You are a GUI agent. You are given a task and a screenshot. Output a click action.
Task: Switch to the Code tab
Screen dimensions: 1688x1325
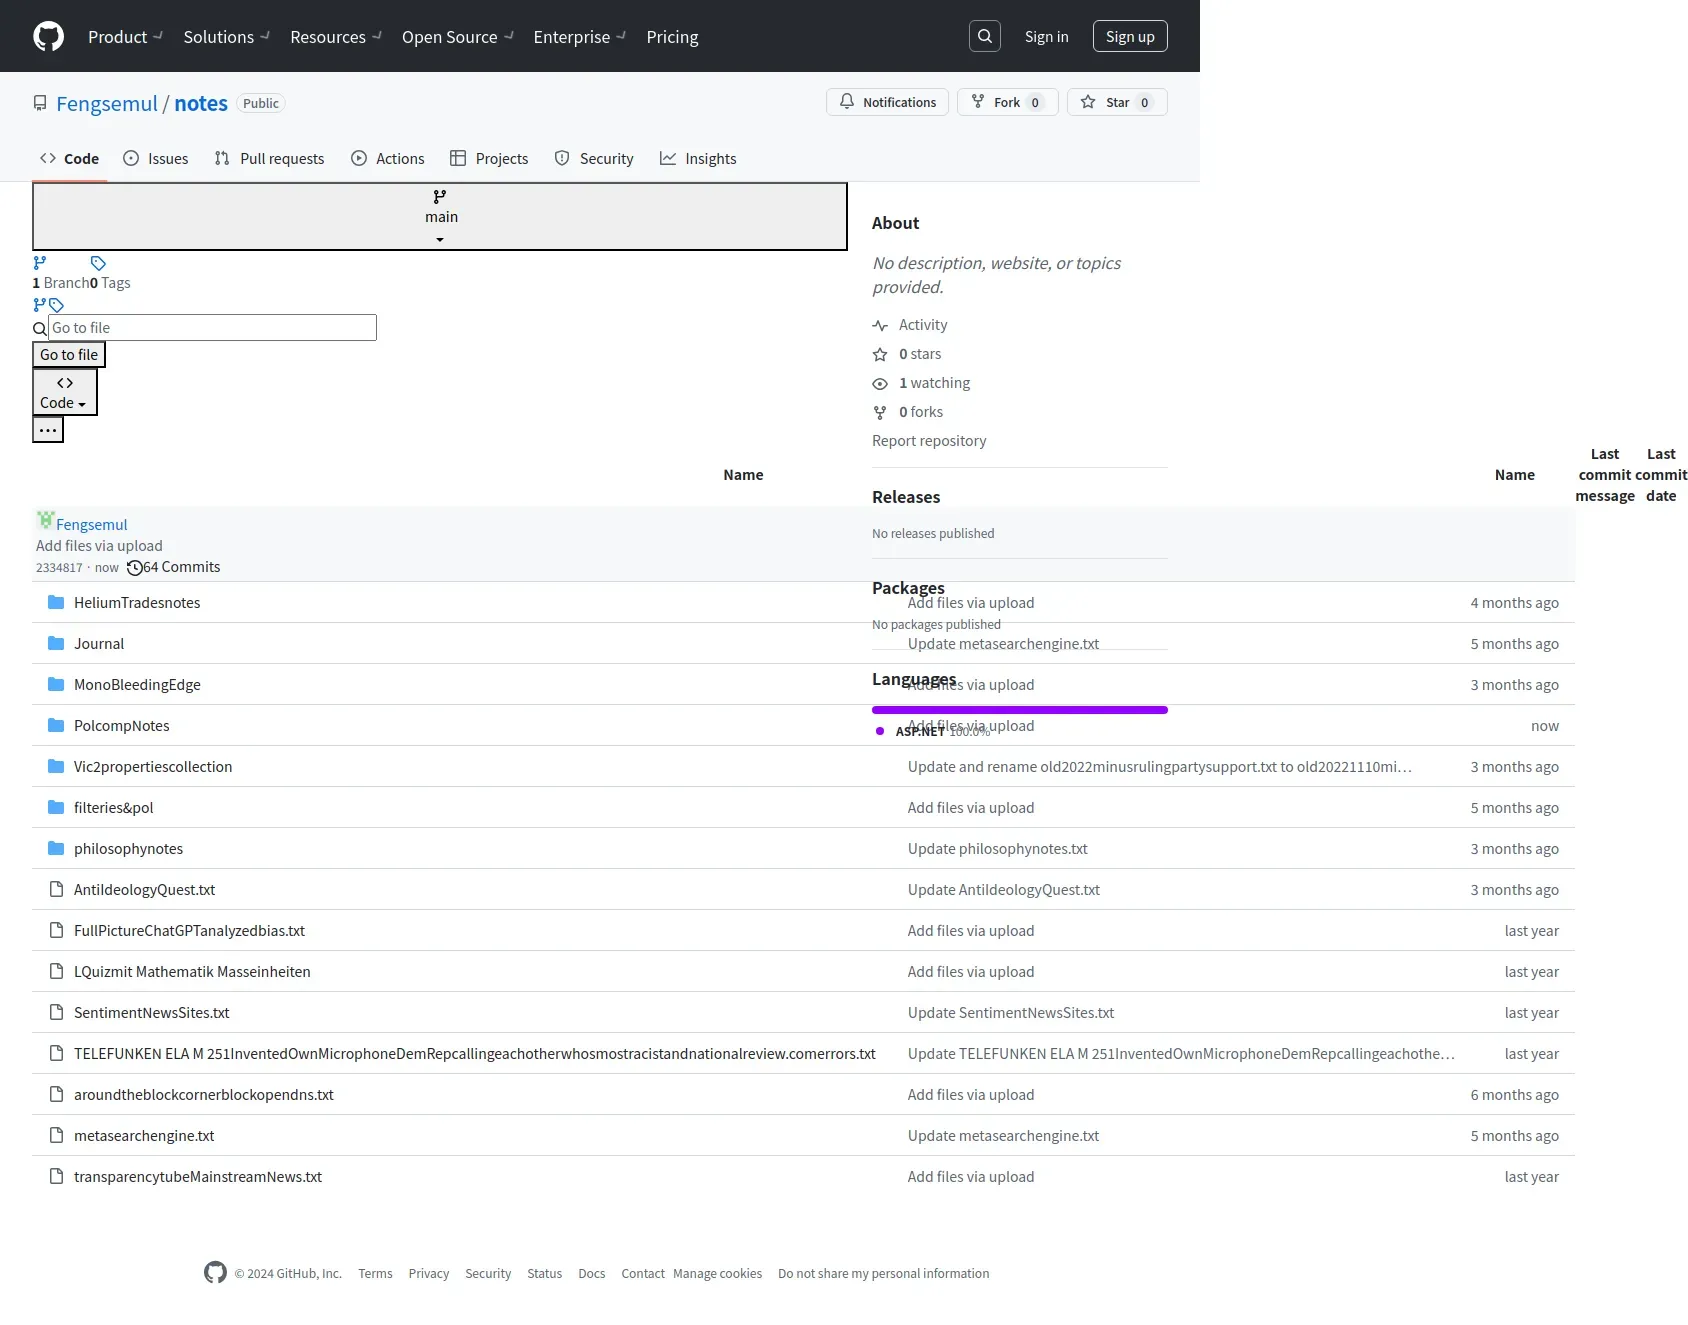point(69,158)
